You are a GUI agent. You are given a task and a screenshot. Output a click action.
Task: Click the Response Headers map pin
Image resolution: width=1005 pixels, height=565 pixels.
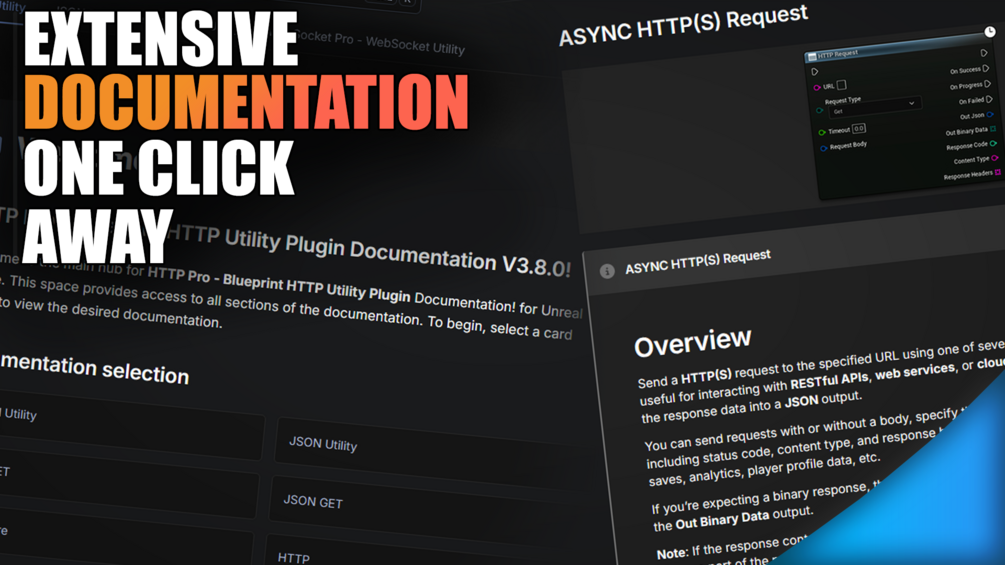point(997,172)
